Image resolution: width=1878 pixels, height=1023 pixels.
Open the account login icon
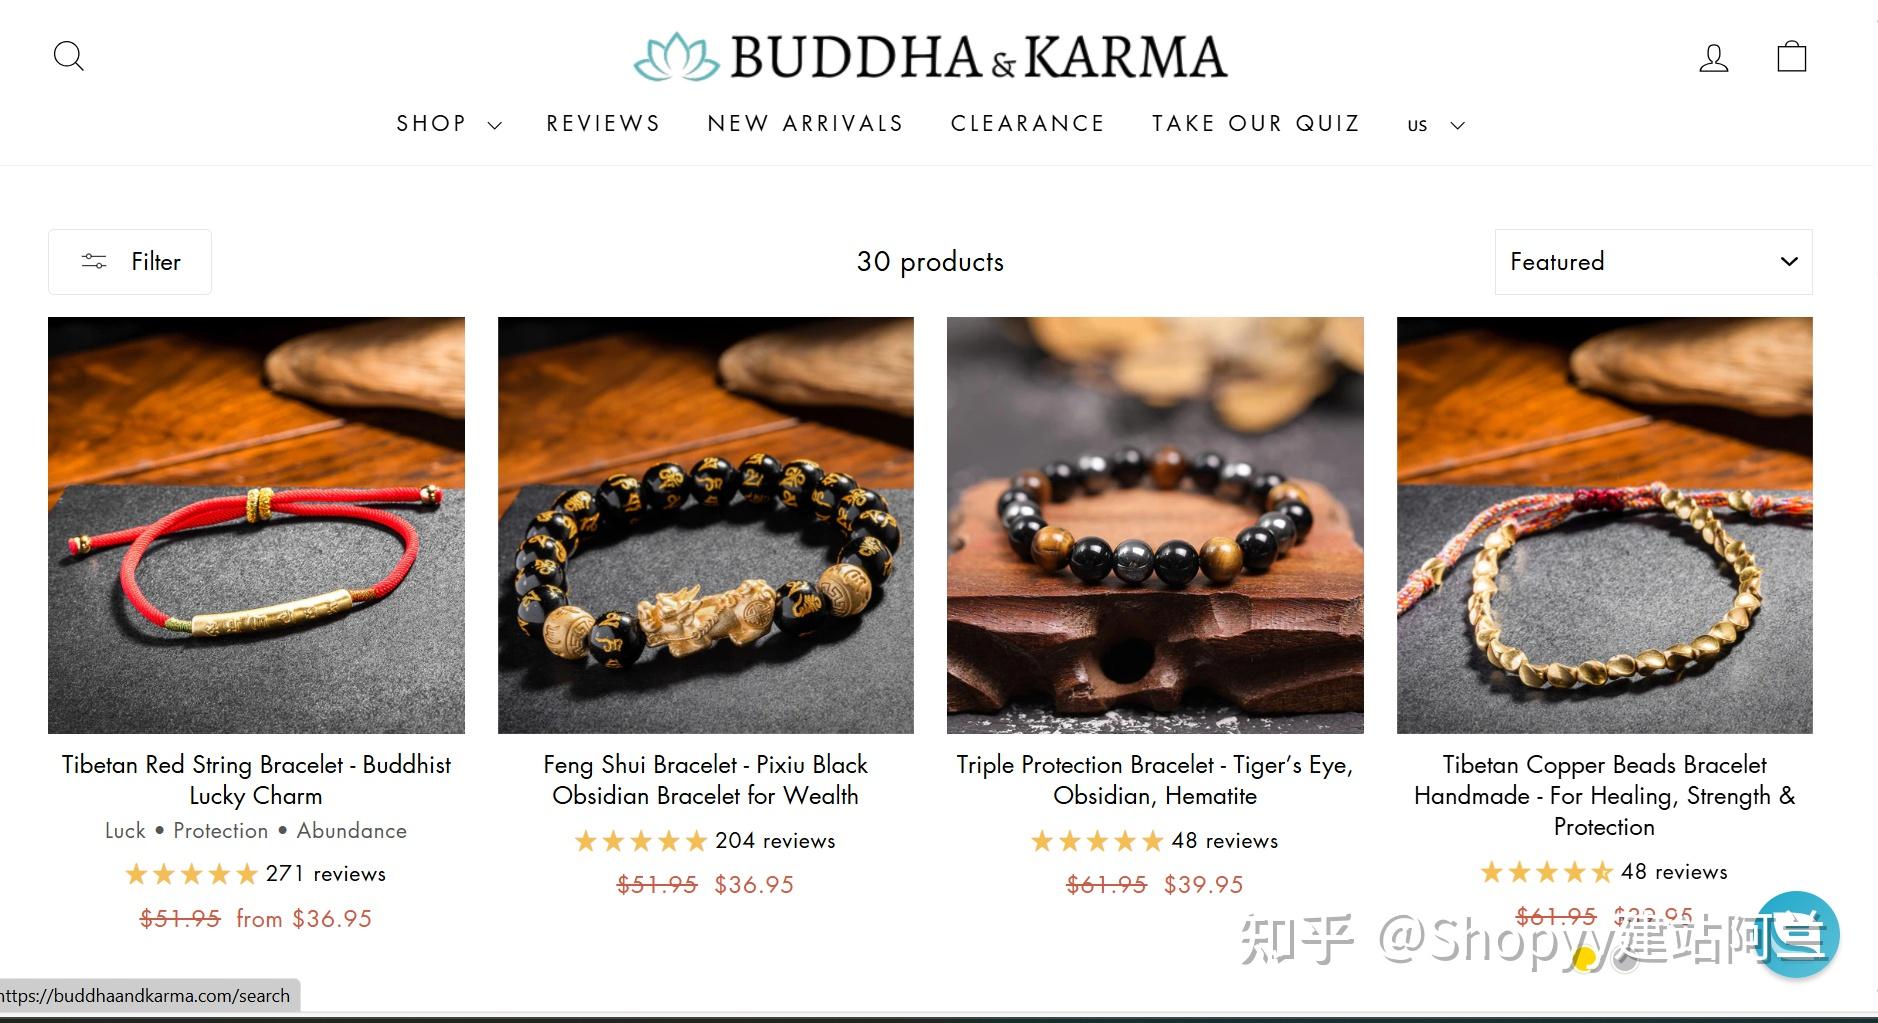pyautogui.click(x=1713, y=57)
